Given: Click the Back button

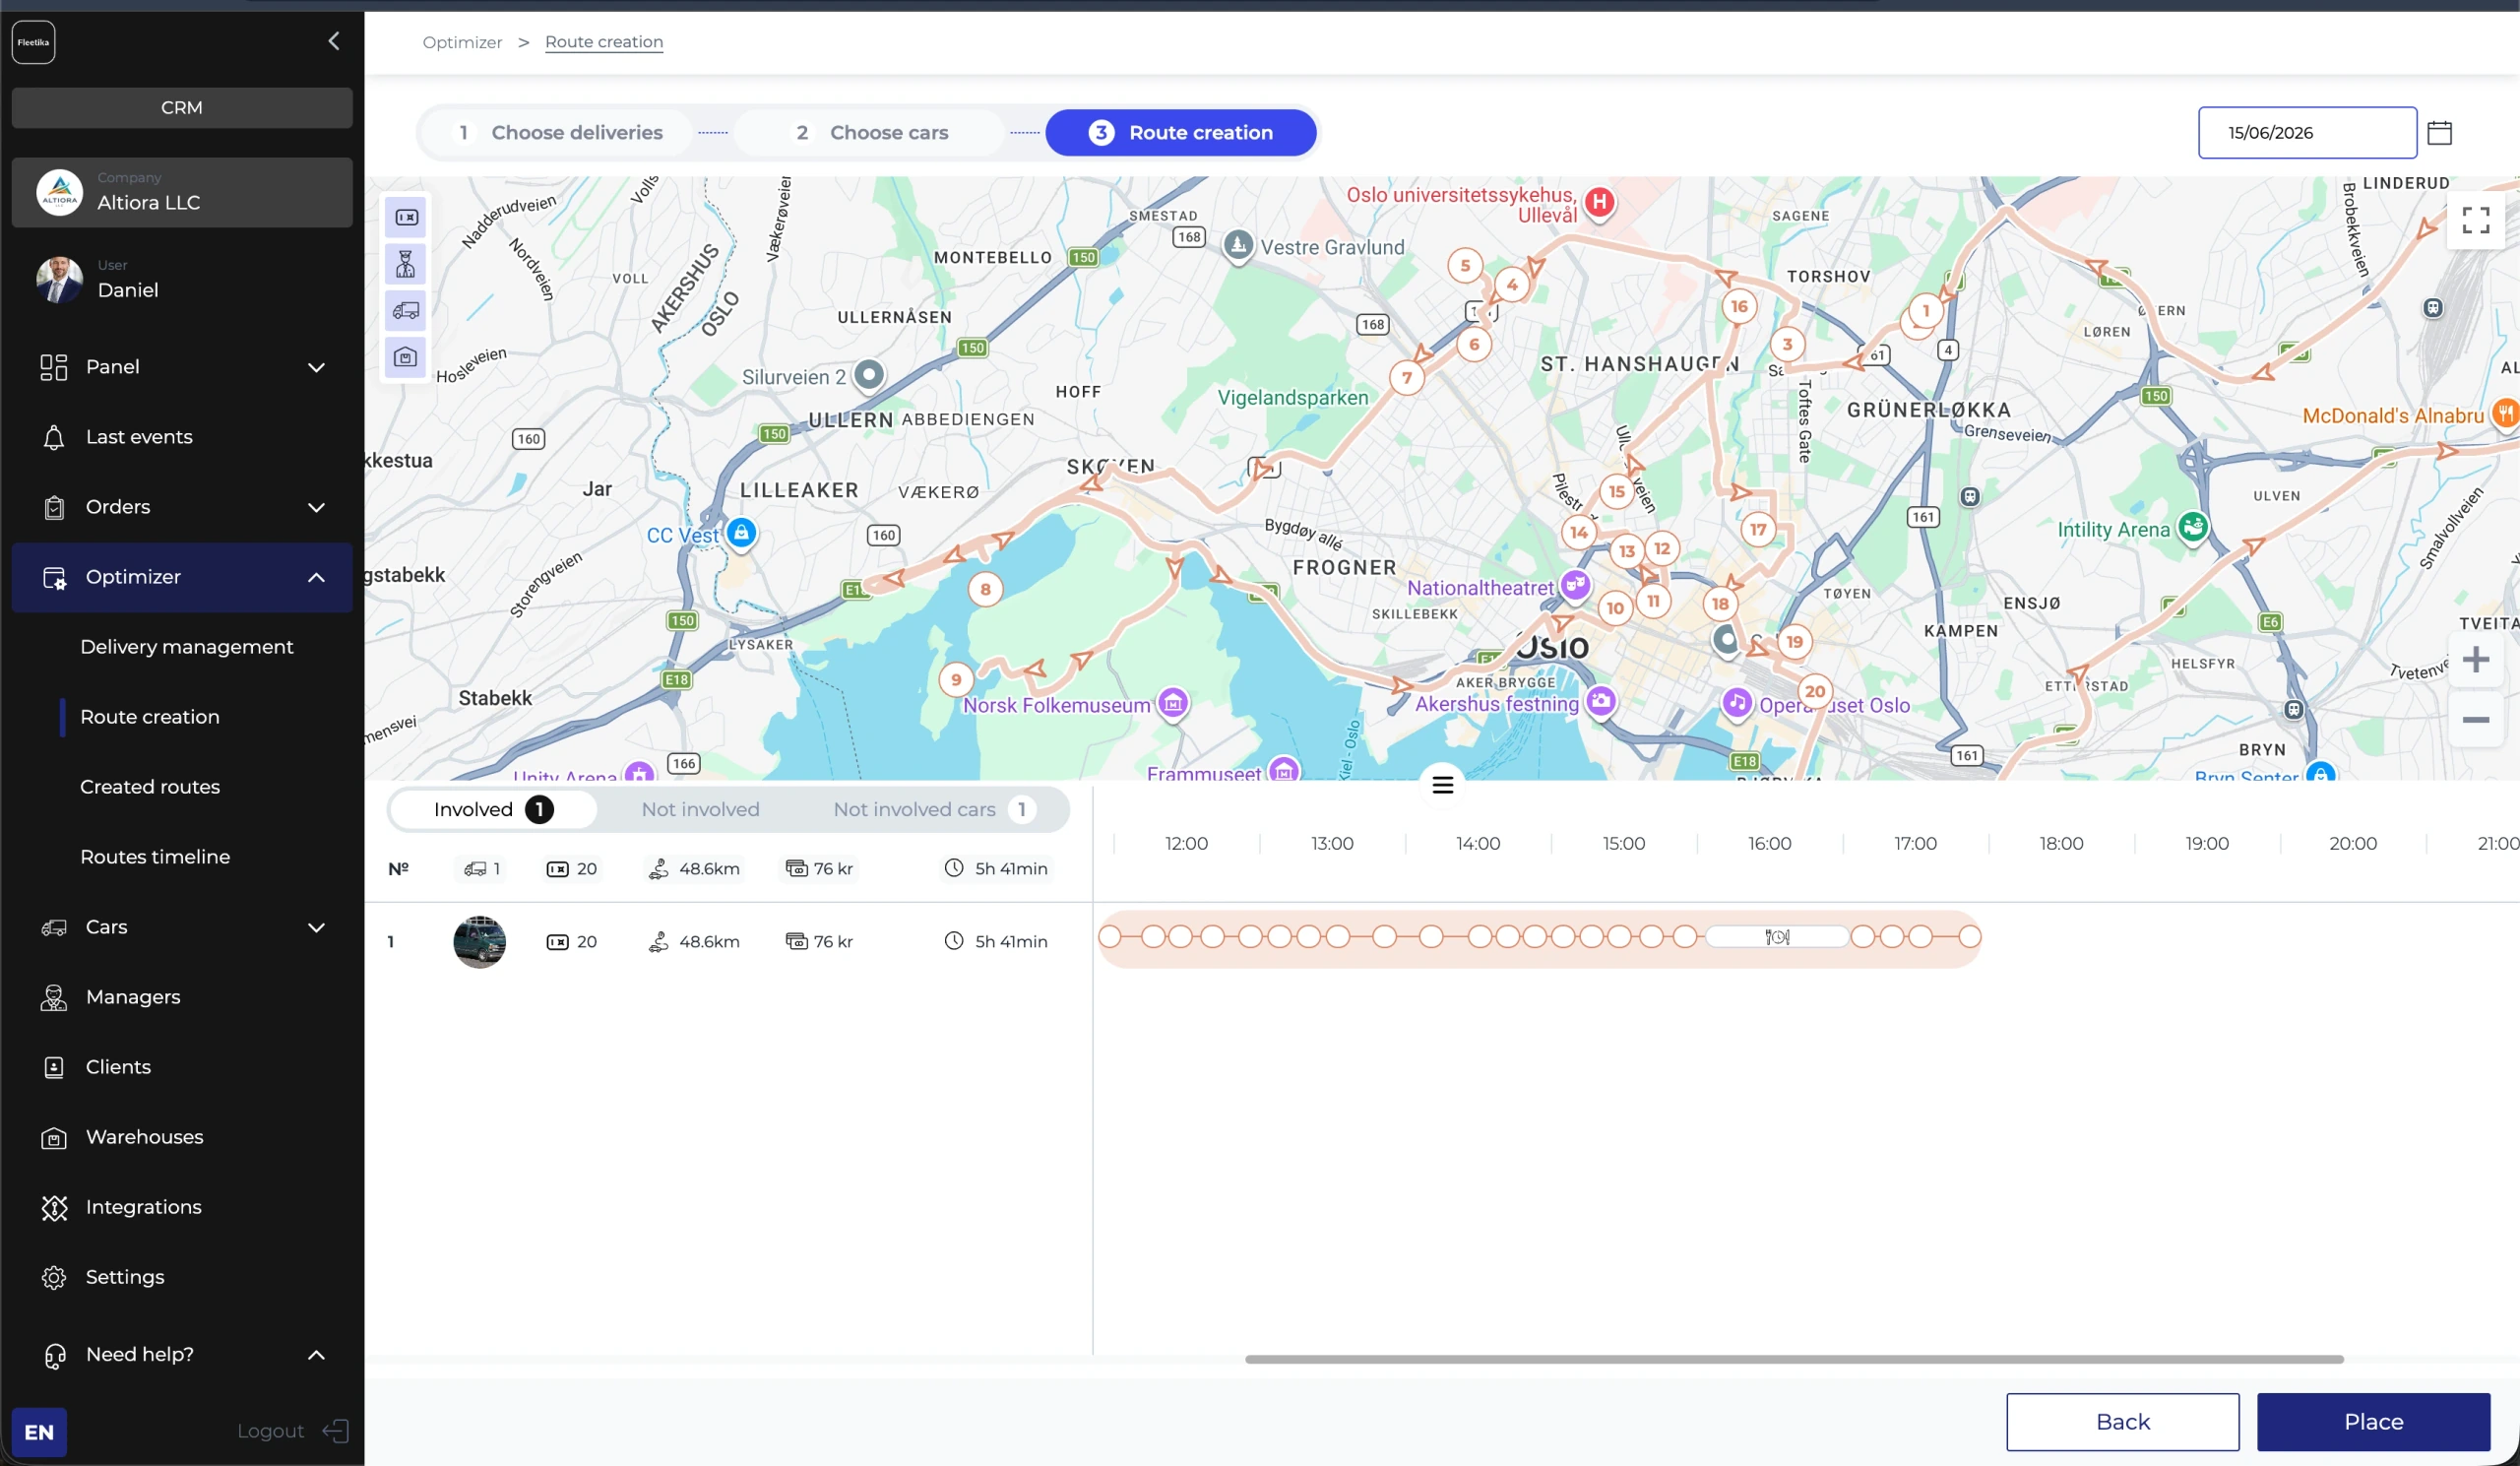Looking at the screenshot, I should tap(2122, 1422).
